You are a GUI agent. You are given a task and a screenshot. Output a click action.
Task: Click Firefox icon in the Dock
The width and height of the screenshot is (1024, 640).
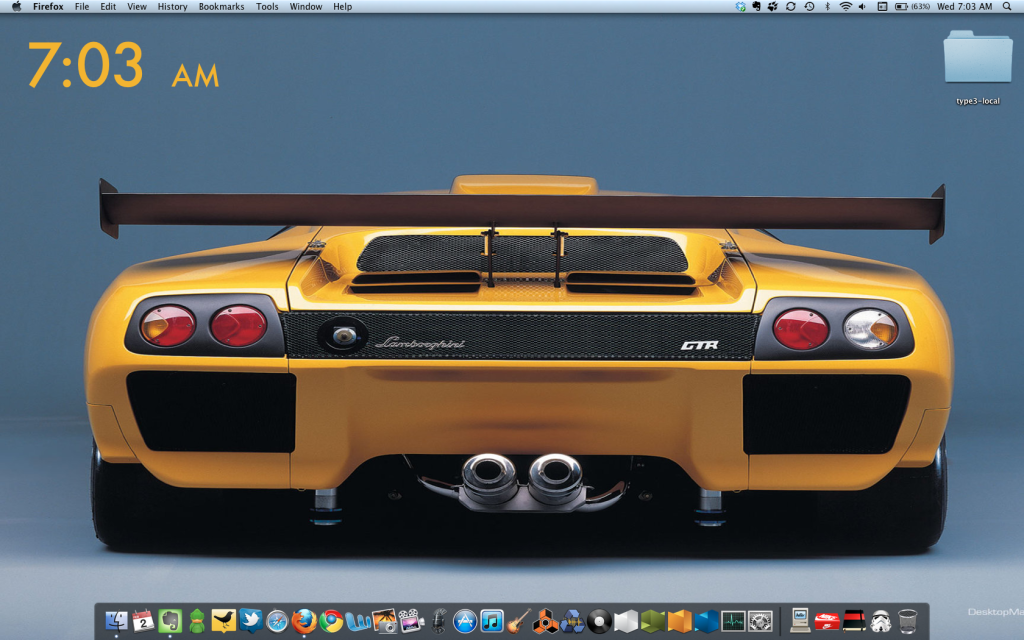click(x=304, y=620)
